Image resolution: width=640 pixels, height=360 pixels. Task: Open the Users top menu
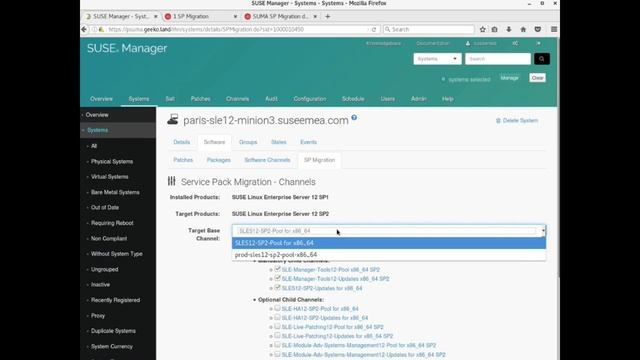387,99
